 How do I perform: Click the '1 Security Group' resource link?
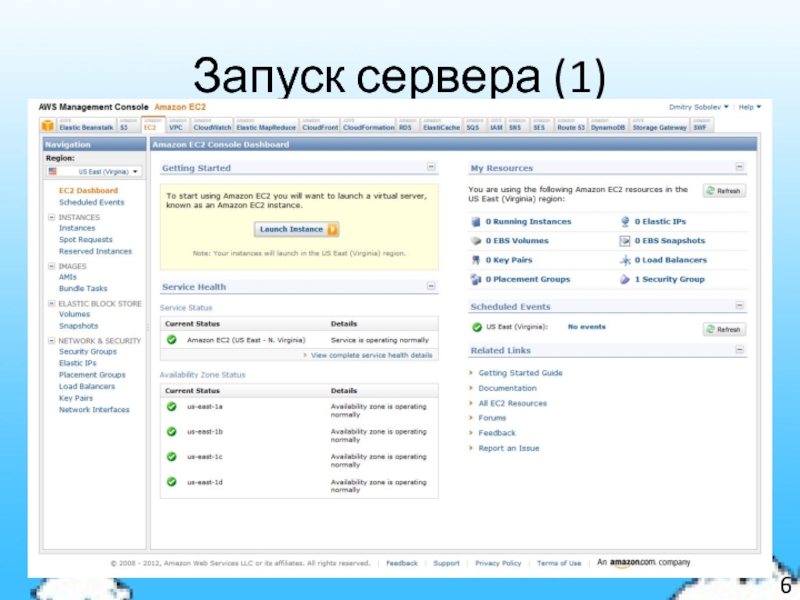pyautogui.click(x=669, y=279)
